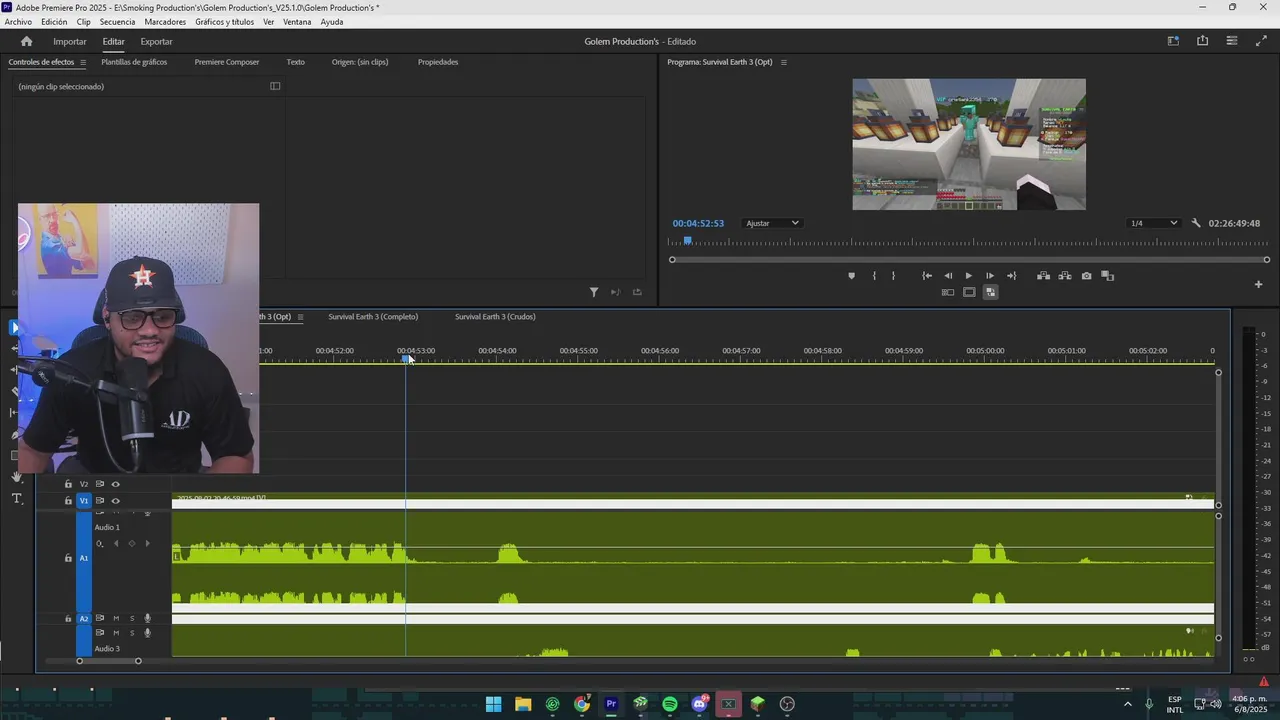This screenshot has width=1280, height=720.
Task: Toggle full screen video icon in header
Action: point(1260,41)
